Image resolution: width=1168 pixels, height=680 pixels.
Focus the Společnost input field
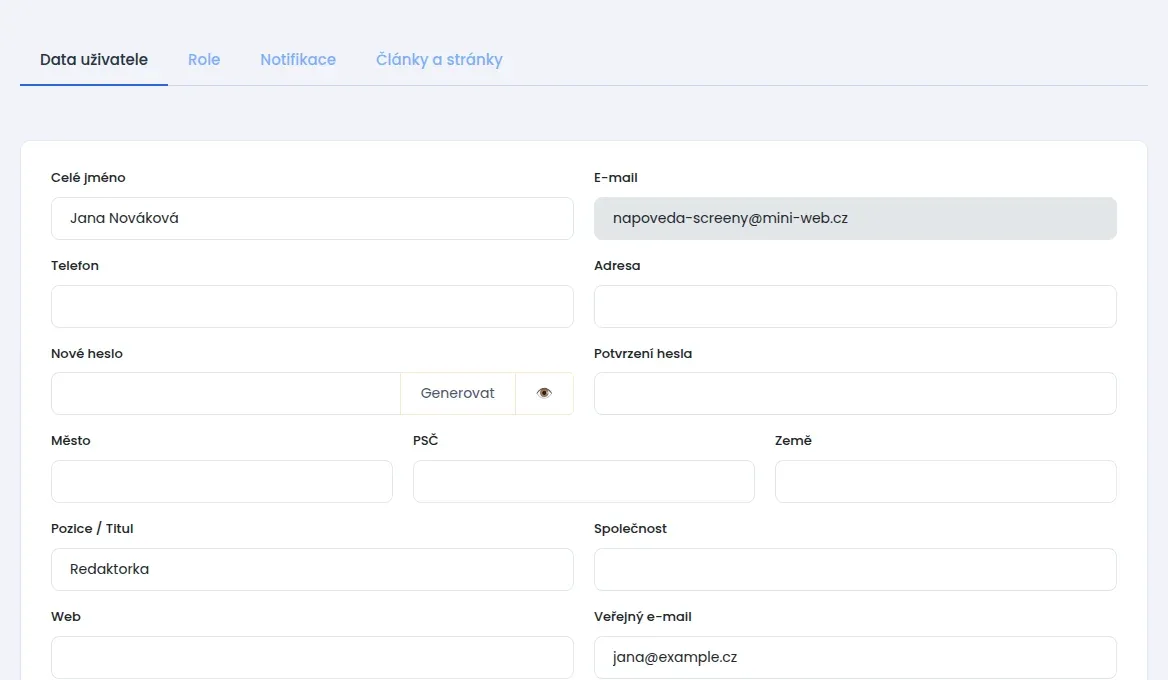tap(855, 569)
